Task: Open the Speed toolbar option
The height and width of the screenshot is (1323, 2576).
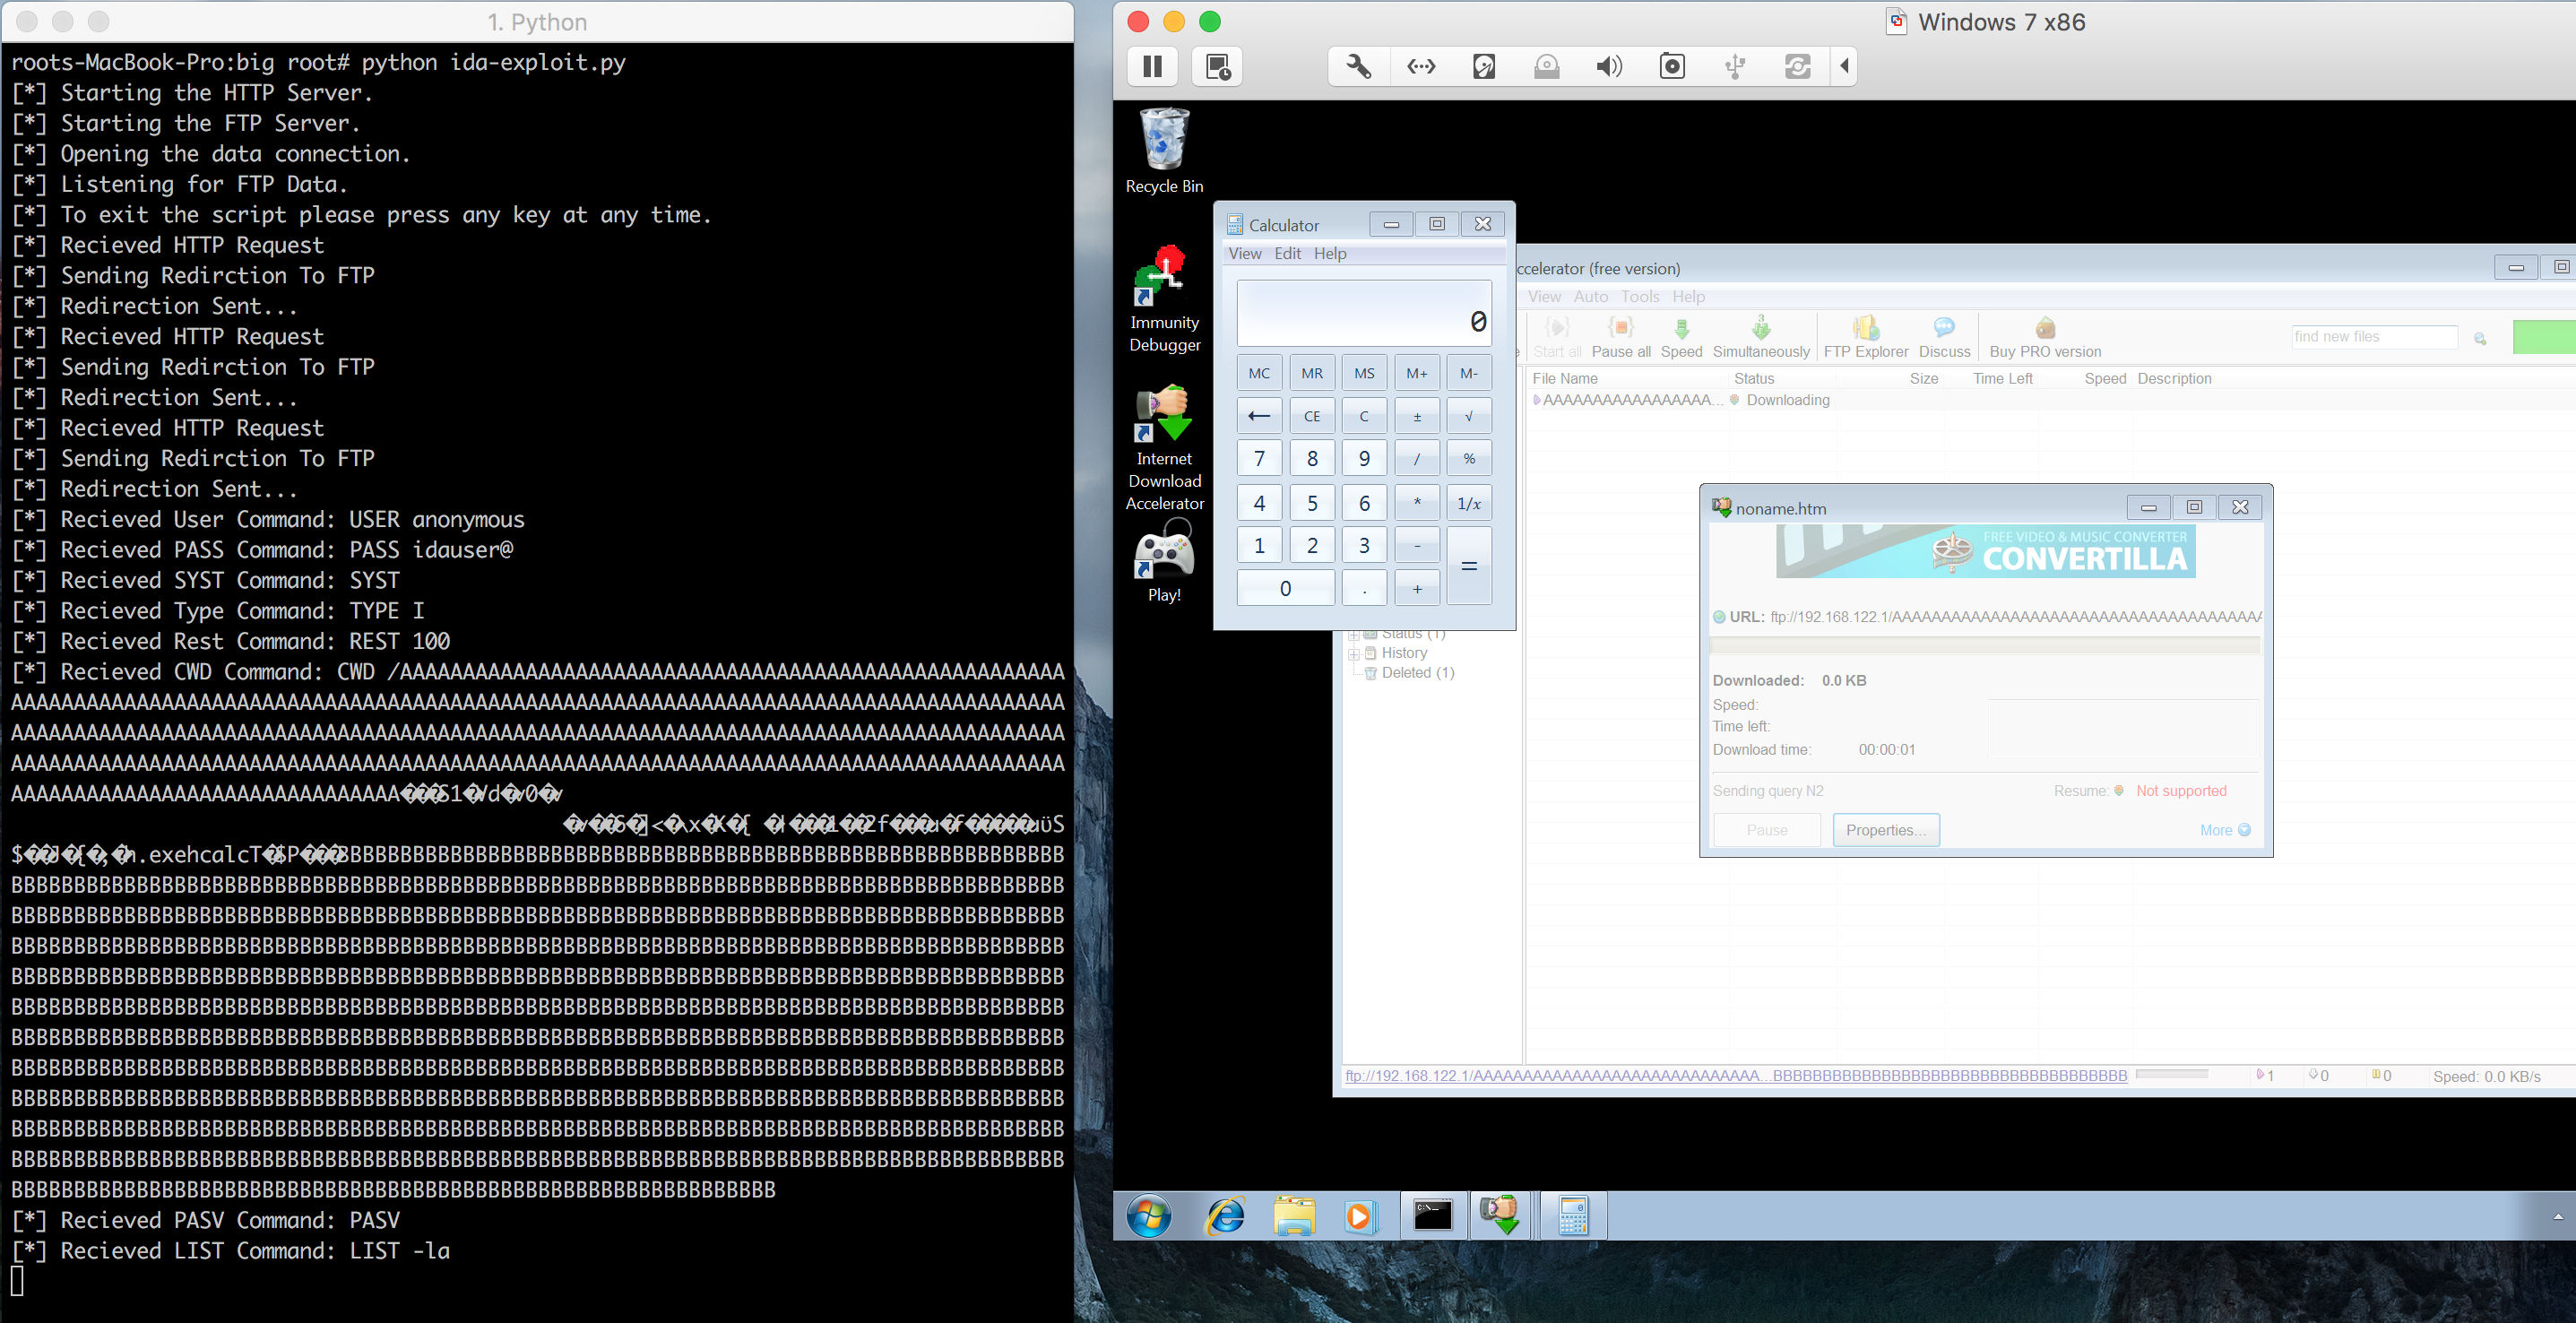Action: pos(1681,336)
